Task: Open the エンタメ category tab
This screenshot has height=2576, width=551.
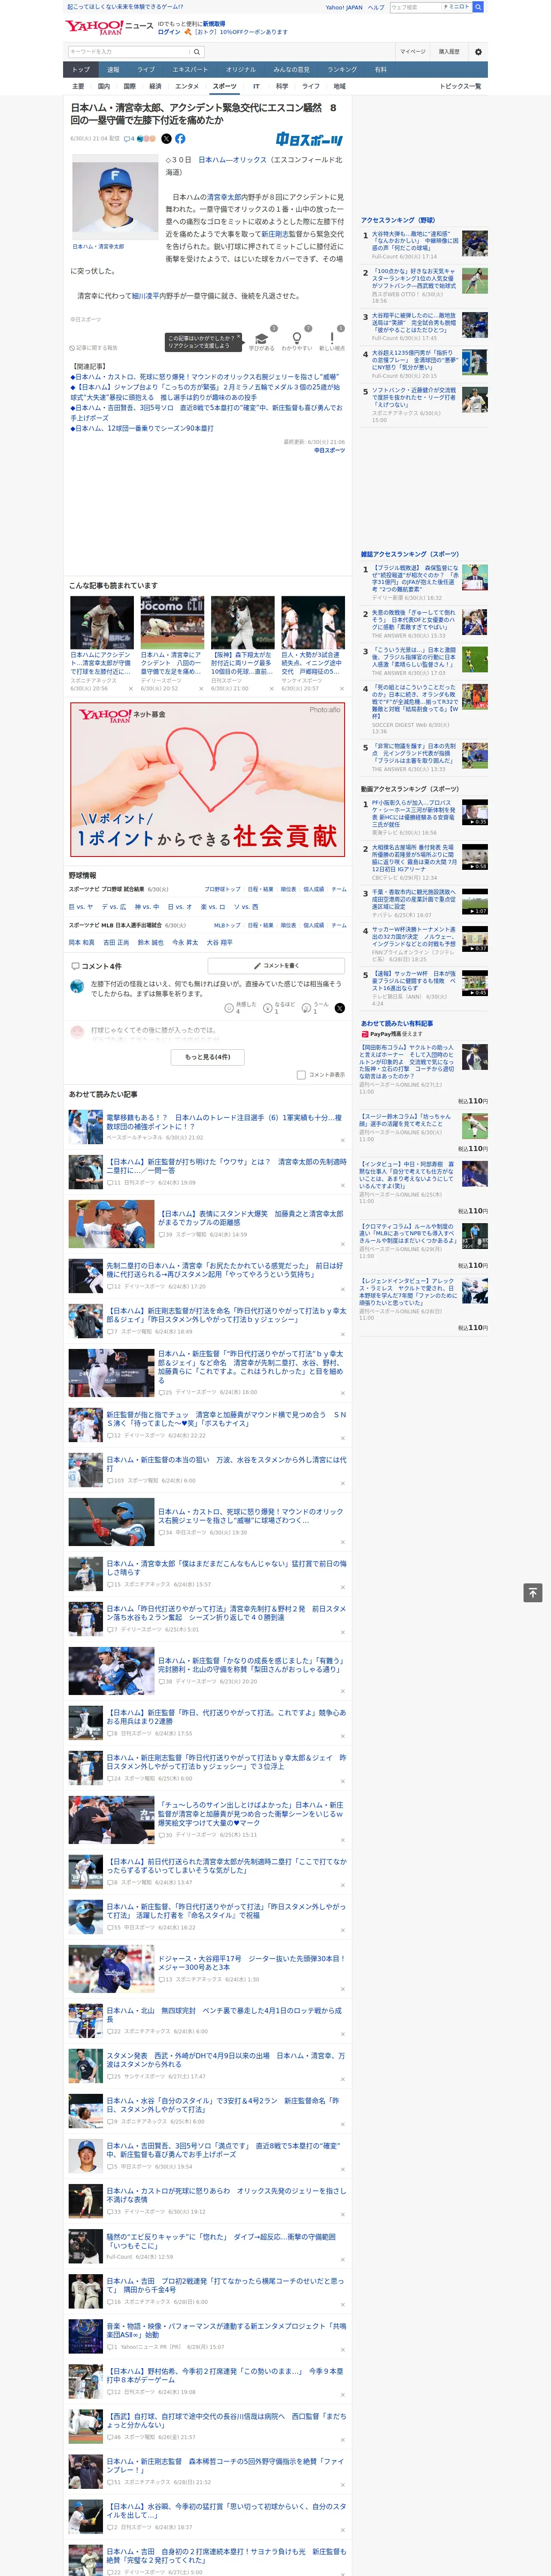Action: (x=187, y=86)
